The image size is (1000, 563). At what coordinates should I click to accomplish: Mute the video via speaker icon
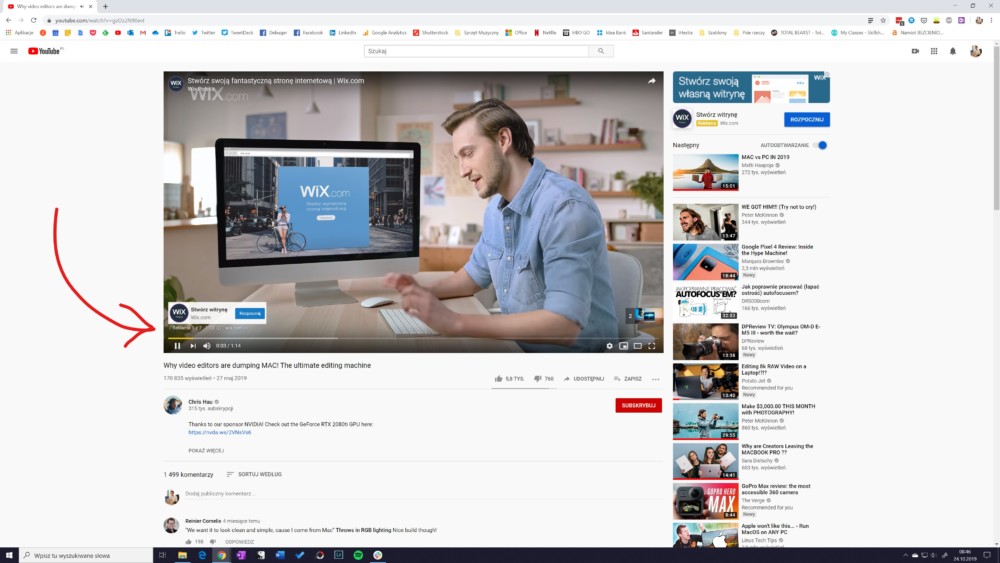pos(207,346)
